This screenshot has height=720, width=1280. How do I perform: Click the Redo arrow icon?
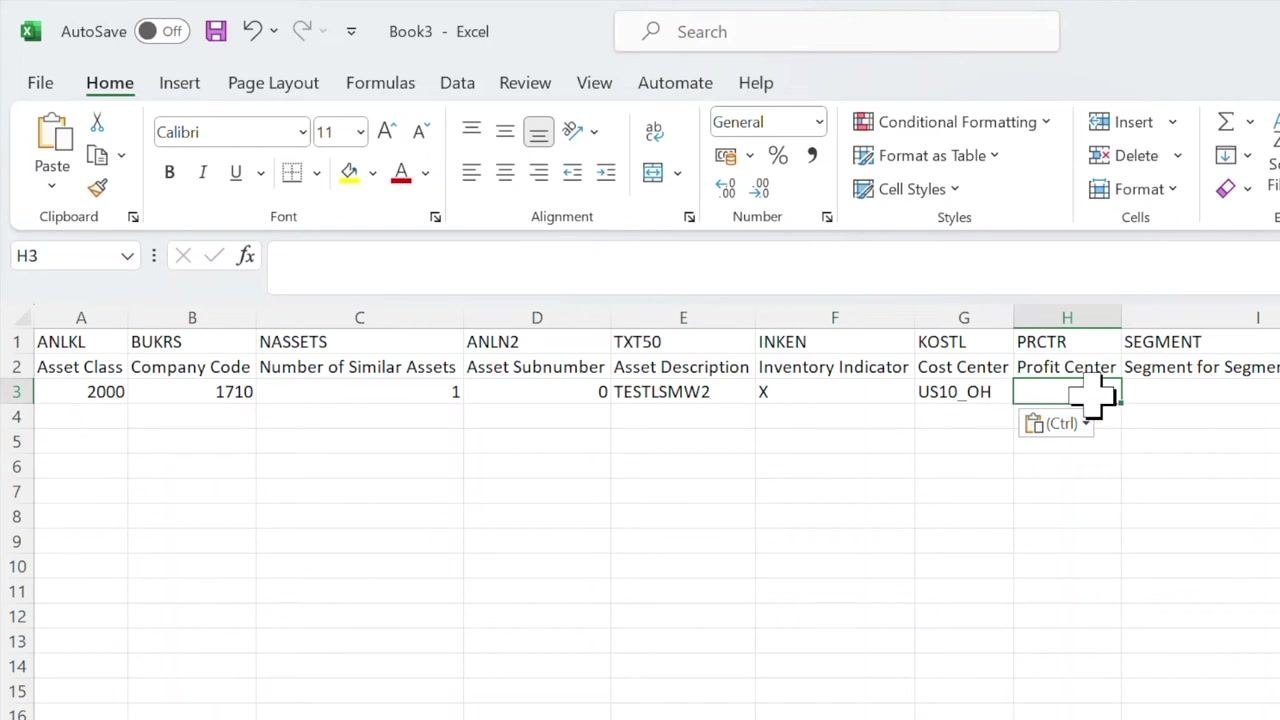tap(302, 31)
